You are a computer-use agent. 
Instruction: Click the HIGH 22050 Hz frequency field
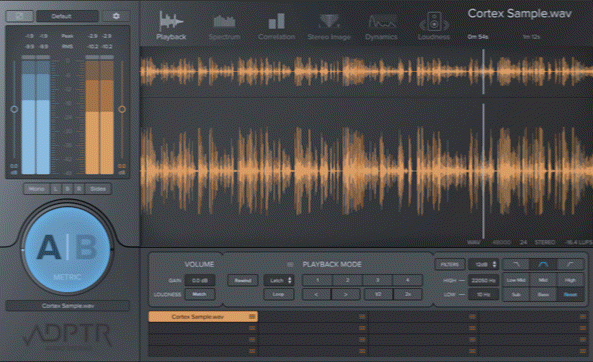(x=483, y=280)
